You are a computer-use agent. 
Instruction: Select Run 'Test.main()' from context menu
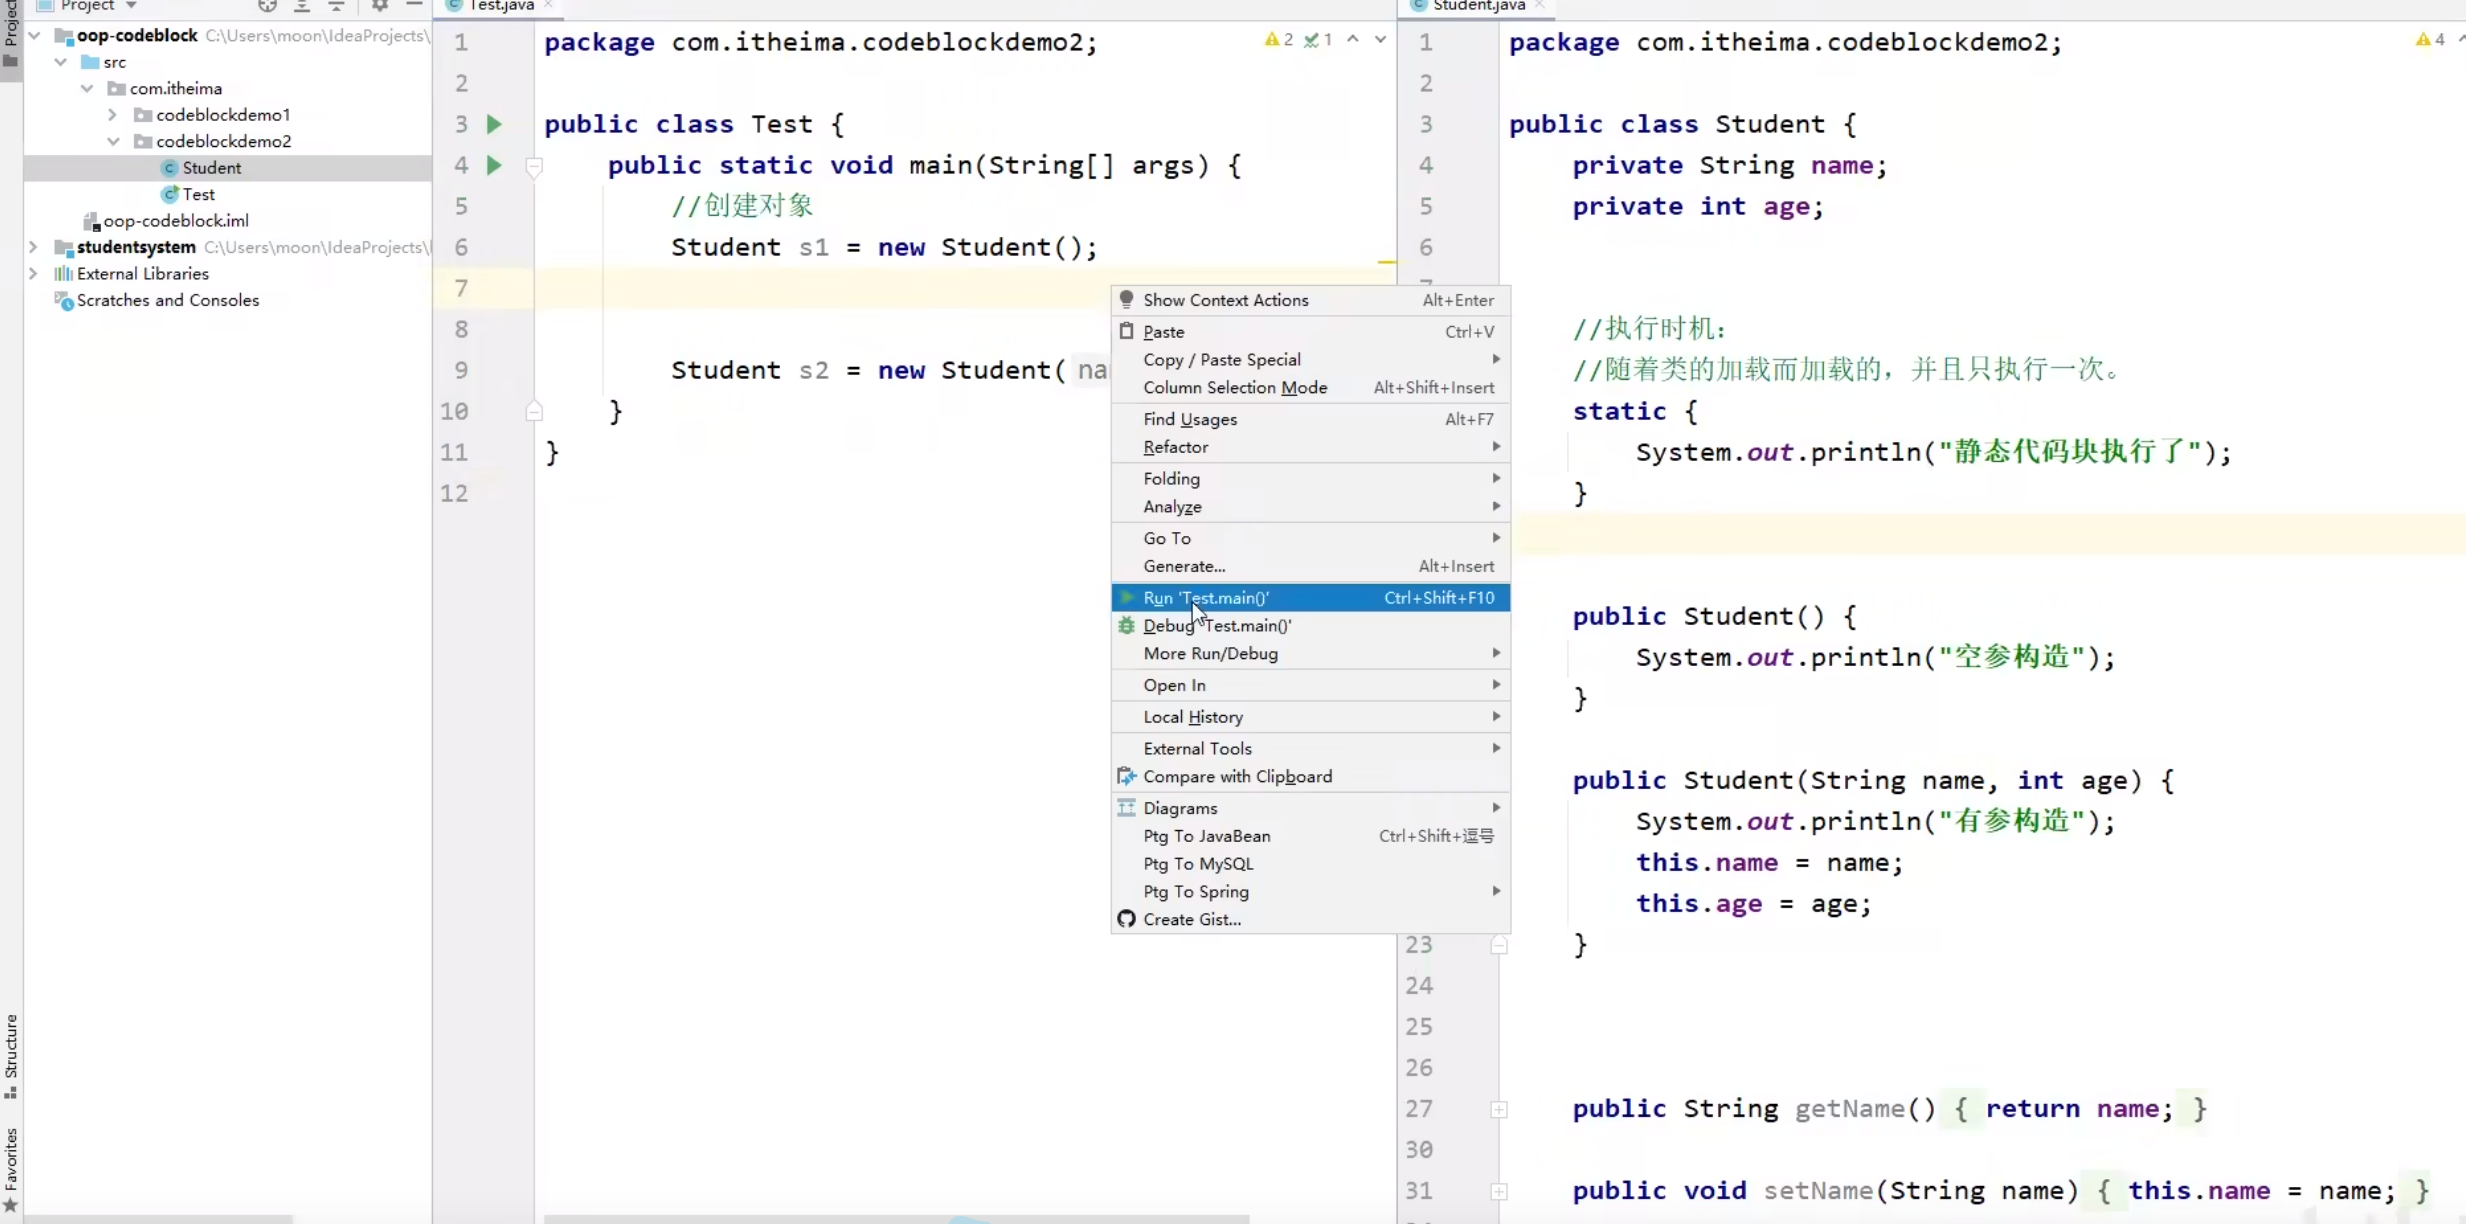(1206, 598)
